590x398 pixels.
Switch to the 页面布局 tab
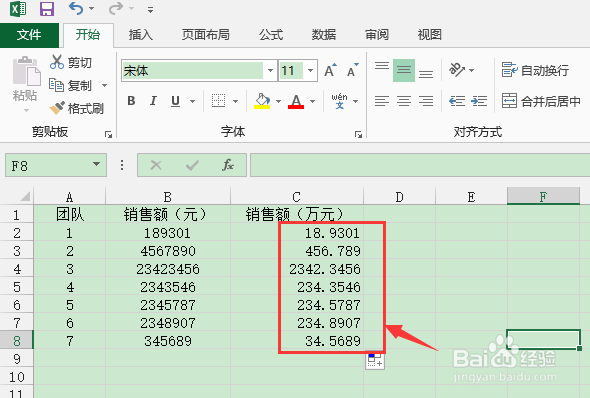click(205, 35)
